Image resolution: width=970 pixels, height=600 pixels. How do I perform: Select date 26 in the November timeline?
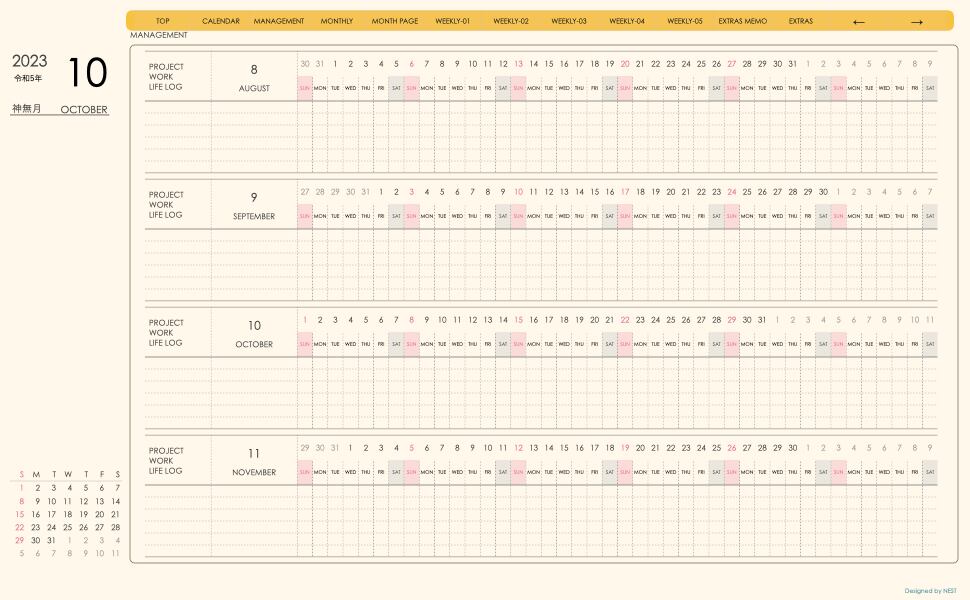[x=732, y=448]
